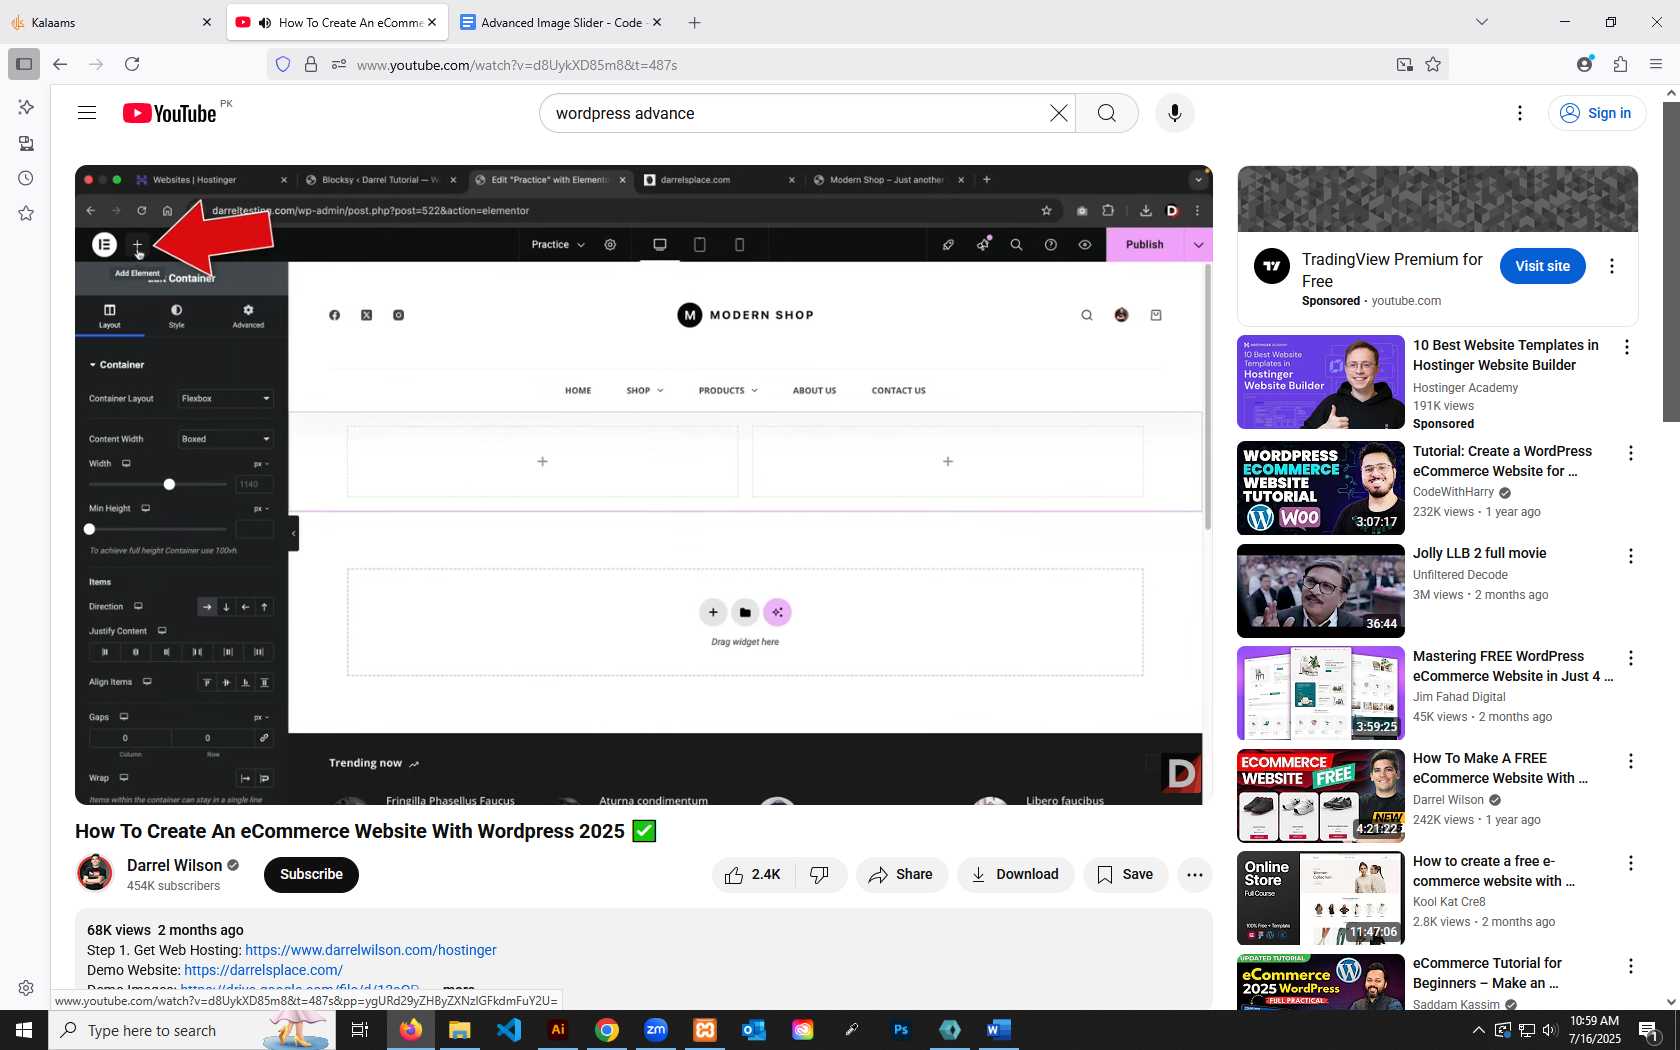Open the darrelwilson.com/hostinger link

(x=371, y=950)
